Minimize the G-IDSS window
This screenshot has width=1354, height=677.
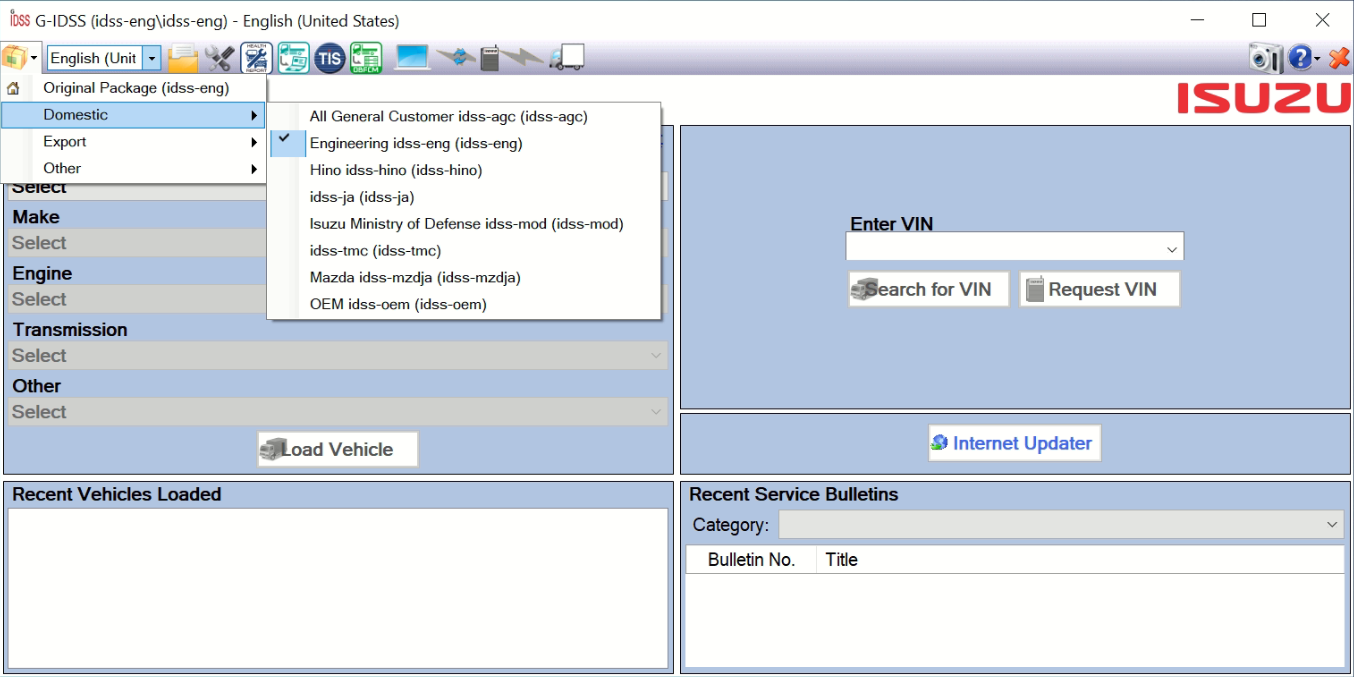tap(1196, 20)
